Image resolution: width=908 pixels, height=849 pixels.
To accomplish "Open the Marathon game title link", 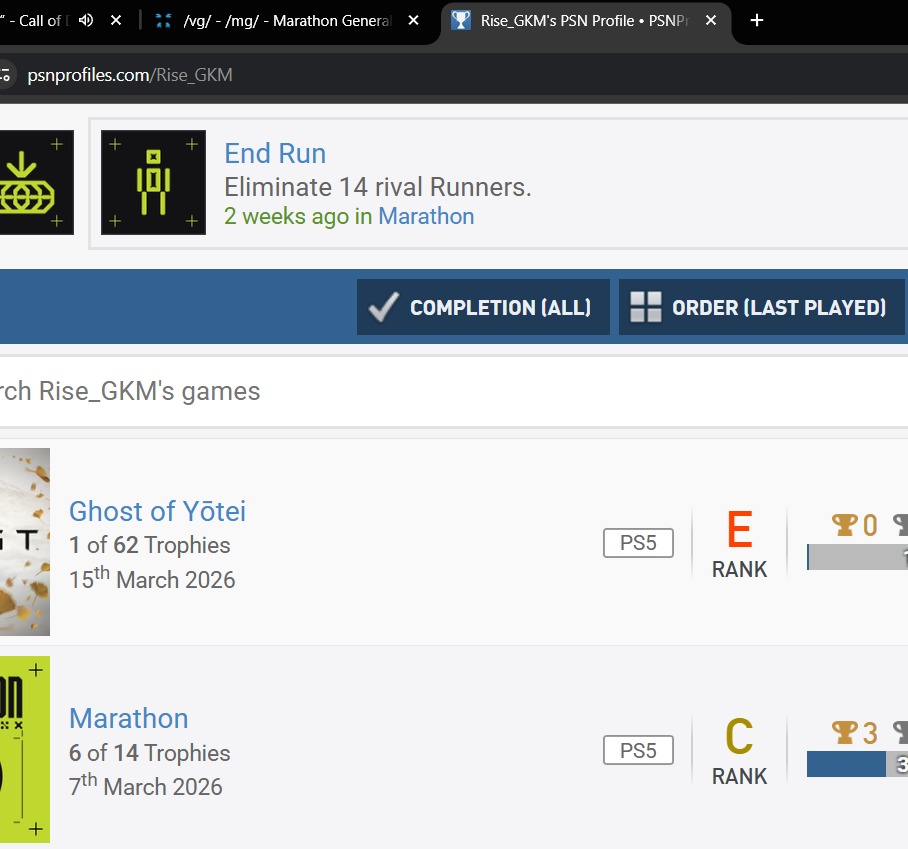I will point(129,719).
